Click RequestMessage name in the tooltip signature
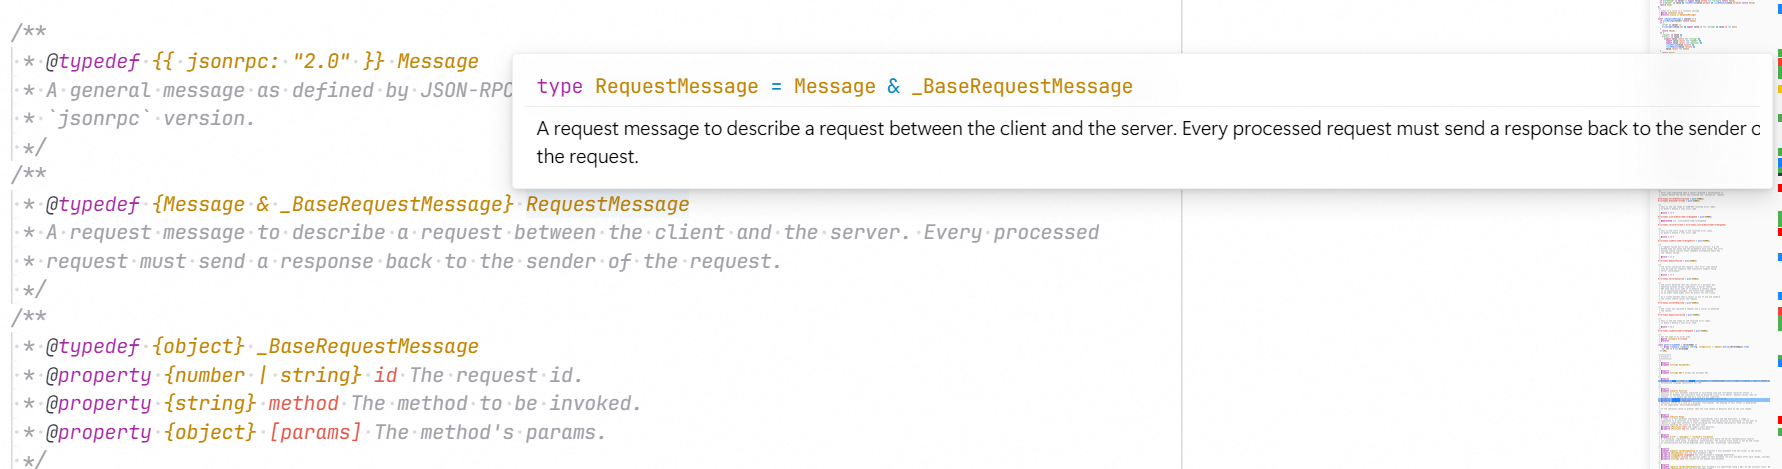This screenshot has width=1782, height=469. pos(676,87)
